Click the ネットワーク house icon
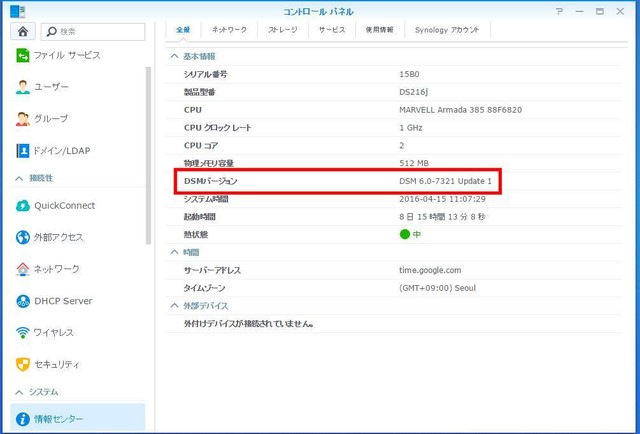The width and height of the screenshot is (640, 434). point(23,269)
